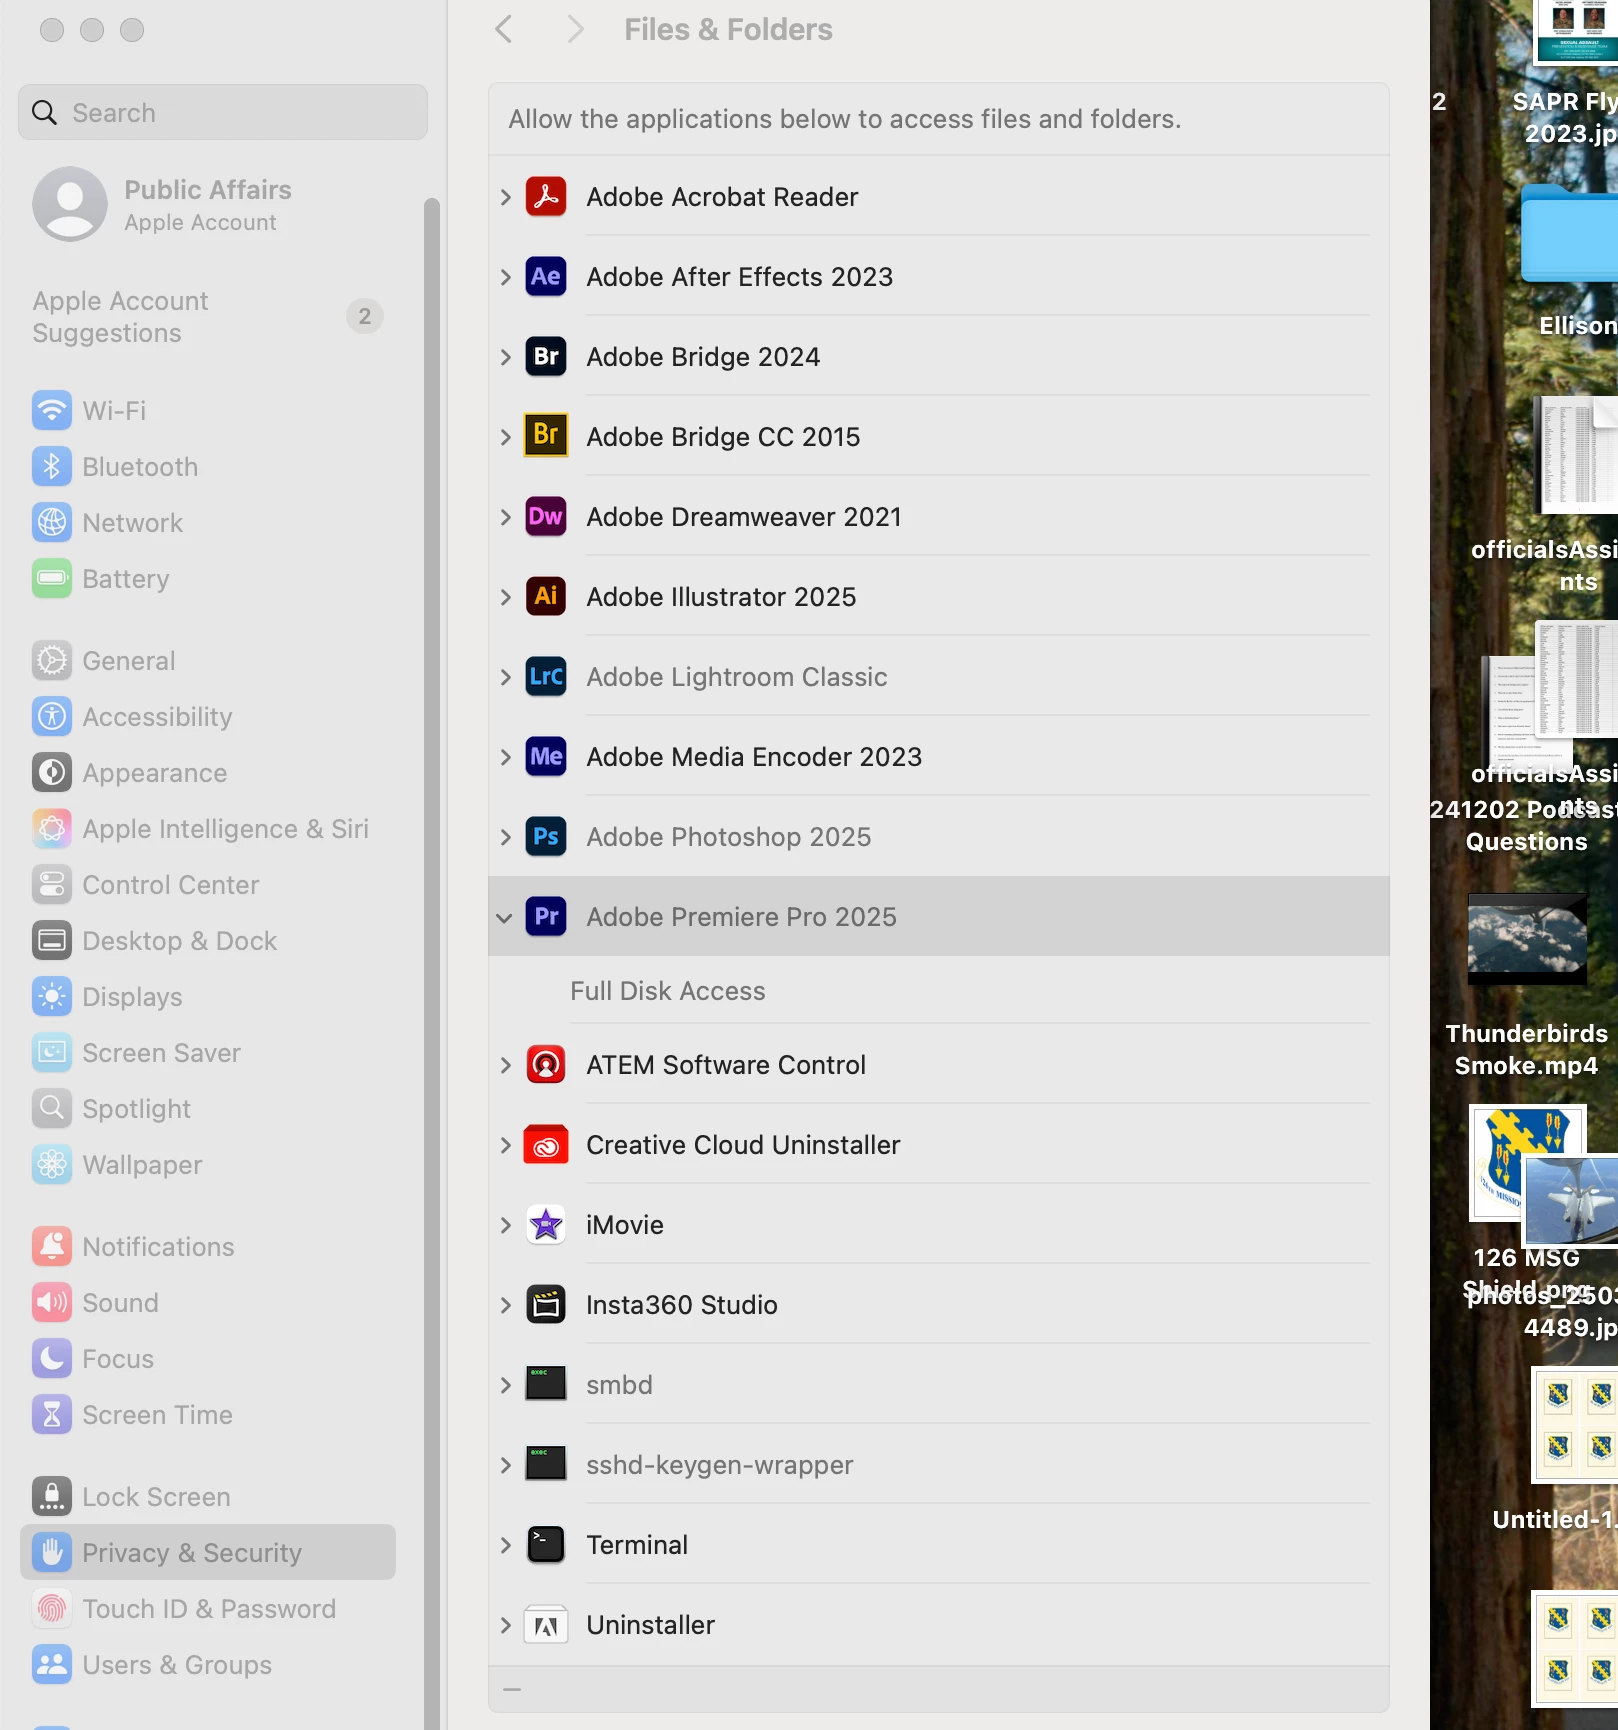Click the Illustrator 2025 icon

coord(546,597)
